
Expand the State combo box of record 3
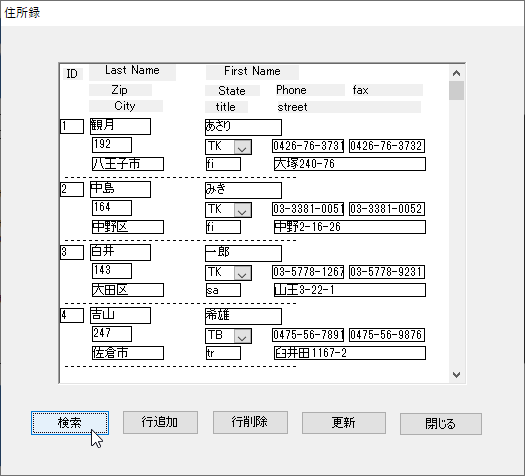pos(242,273)
